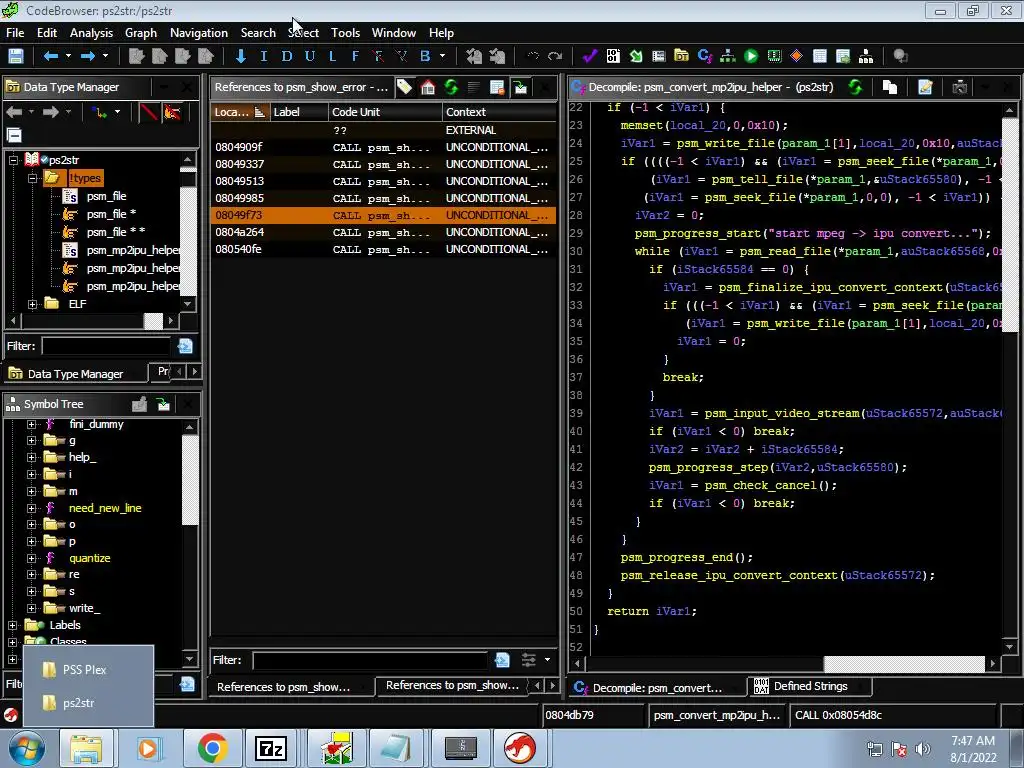The width and height of the screenshot is (1024, 768).
Task: Open the Window menu
Action: pos(394,33)
